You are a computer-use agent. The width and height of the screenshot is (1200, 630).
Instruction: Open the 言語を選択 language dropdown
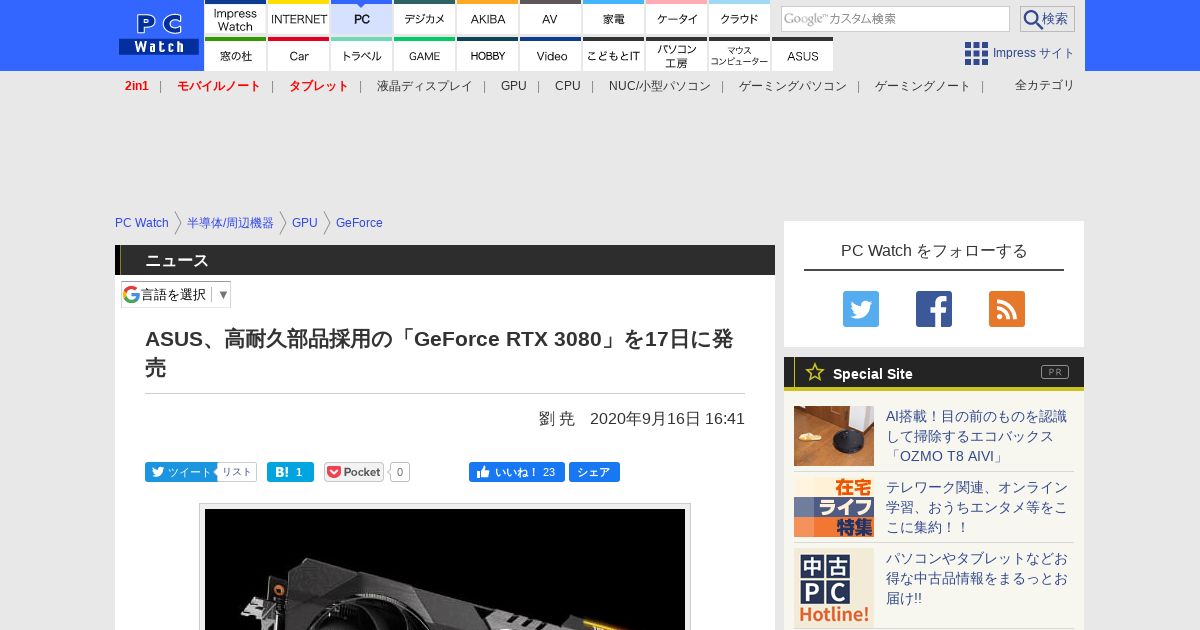[x=176, y=294]
